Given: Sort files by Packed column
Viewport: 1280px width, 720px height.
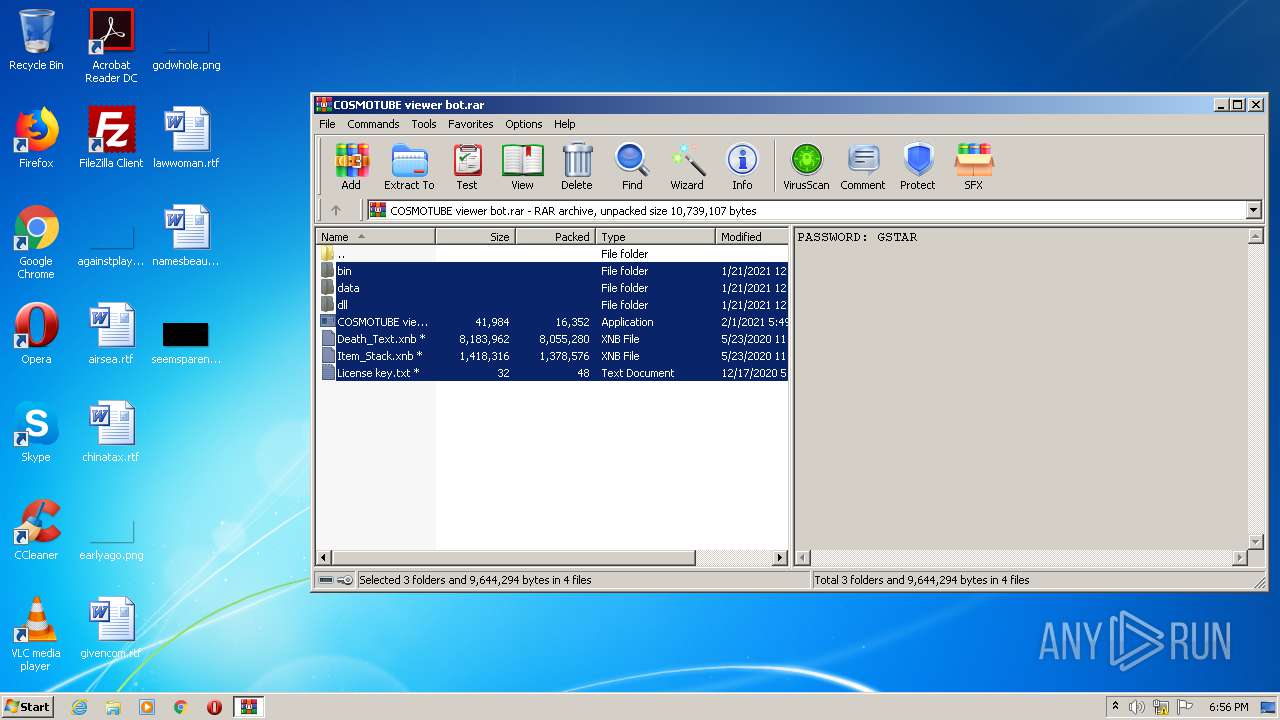Looking at the screenshot, I should (x=555, y=237).
